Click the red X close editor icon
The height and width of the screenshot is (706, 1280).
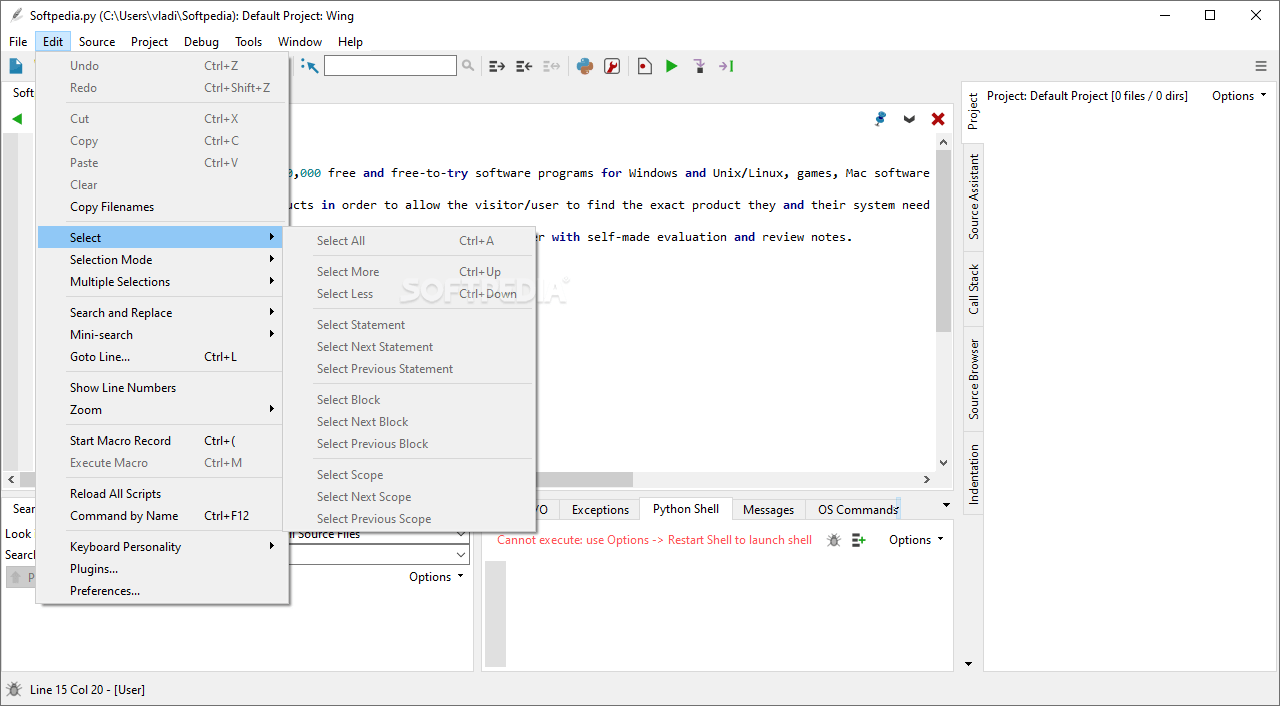tap(938, 119)
